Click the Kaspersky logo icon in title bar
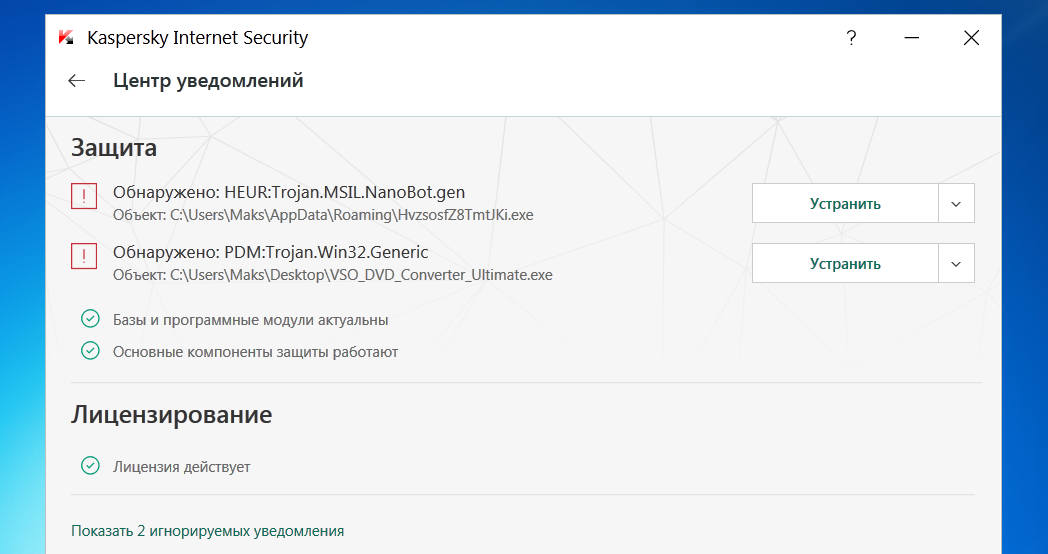Image resolution: width=1048 pixels, height=554 pixels. click(65, 38)
